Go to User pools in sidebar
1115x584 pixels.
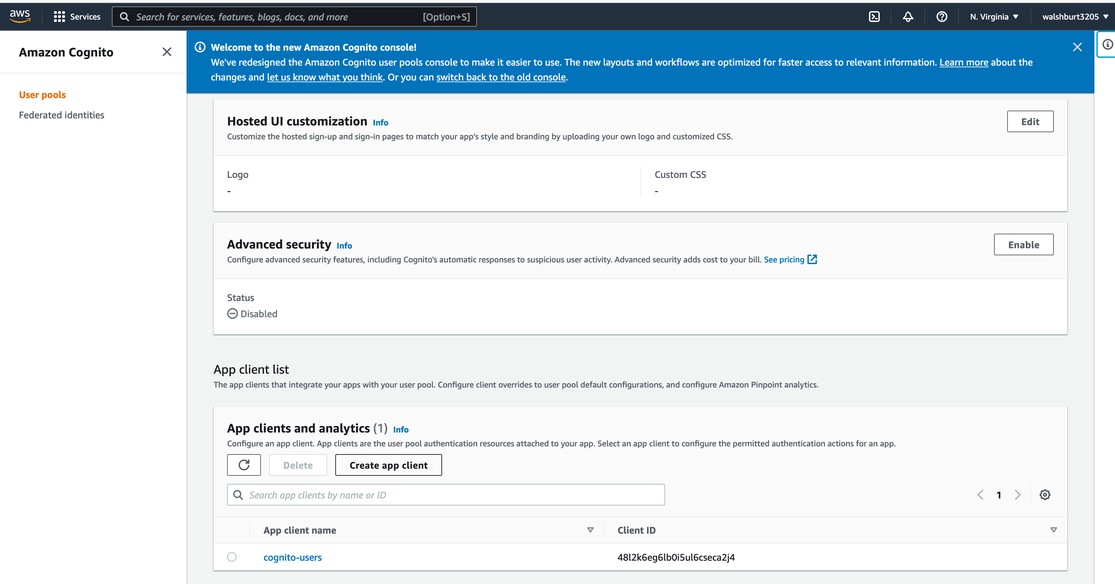click(42, 95)
